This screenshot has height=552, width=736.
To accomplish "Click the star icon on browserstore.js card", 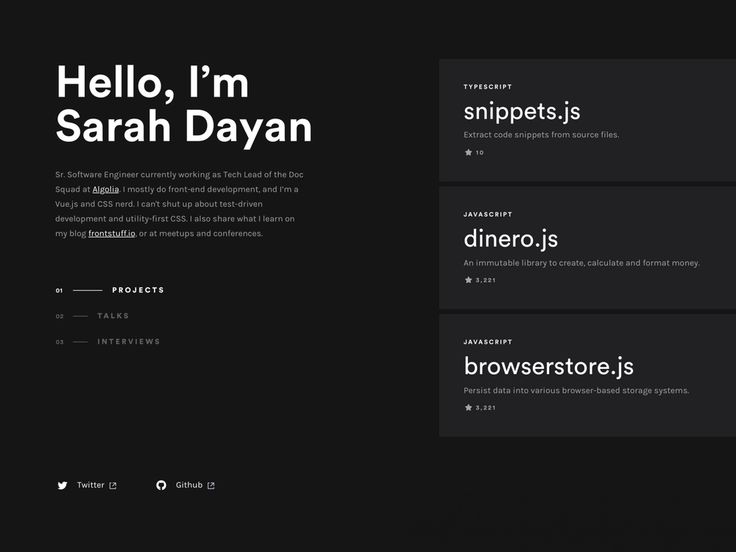I will coord(468,407).
